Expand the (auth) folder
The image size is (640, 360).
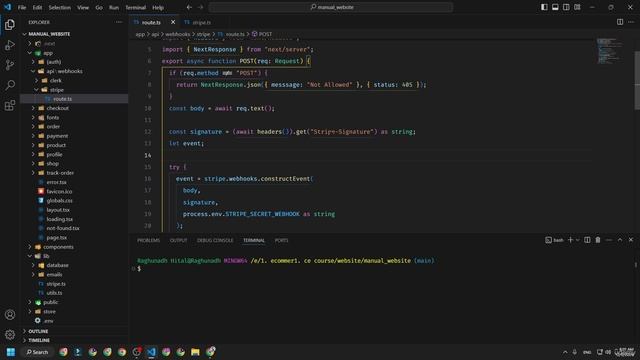pyautogui.click(x=74, y=62)
